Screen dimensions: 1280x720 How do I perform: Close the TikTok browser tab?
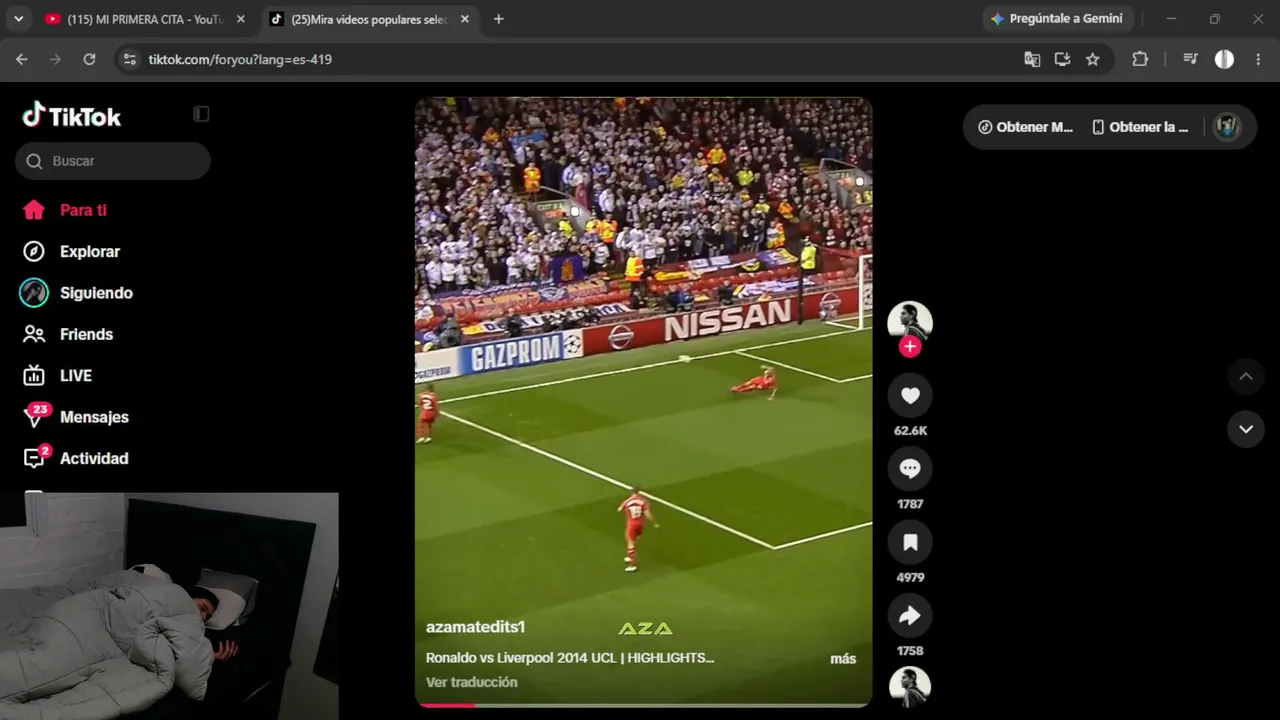[464, 19]
